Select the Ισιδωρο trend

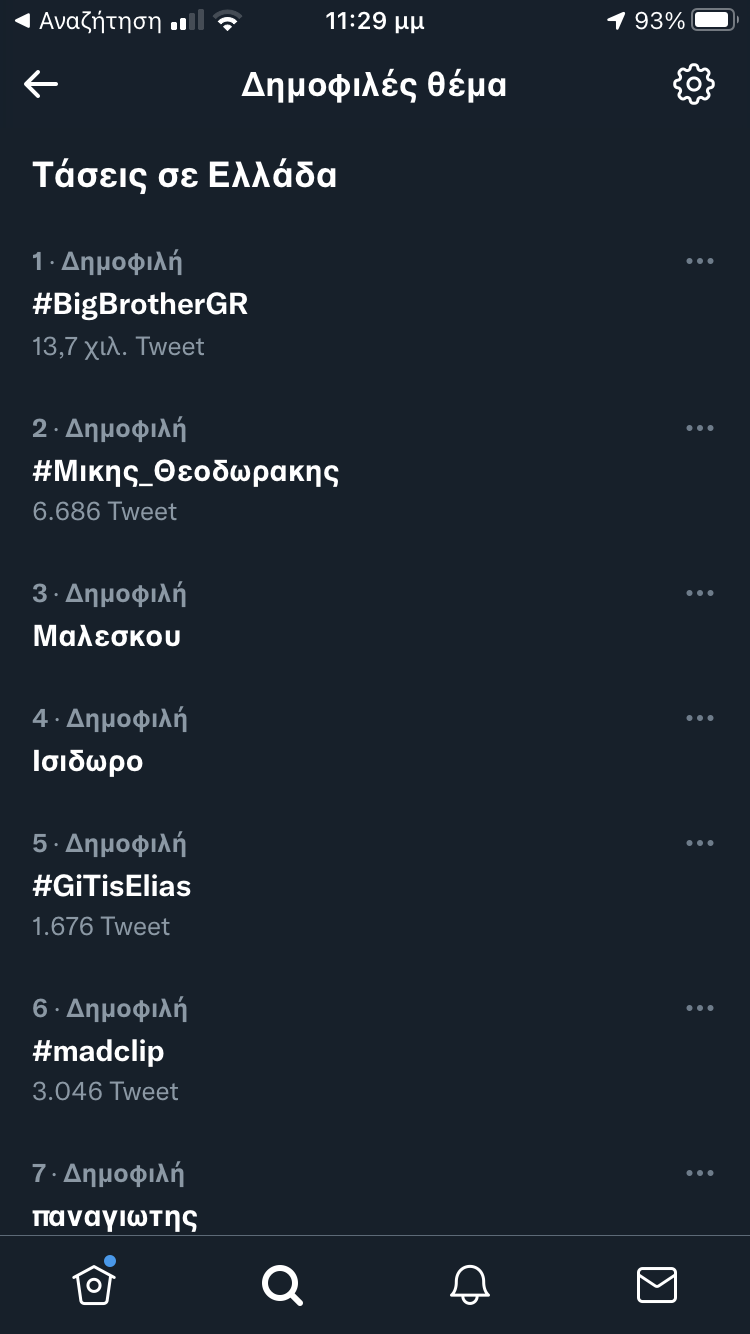point(88,761)
